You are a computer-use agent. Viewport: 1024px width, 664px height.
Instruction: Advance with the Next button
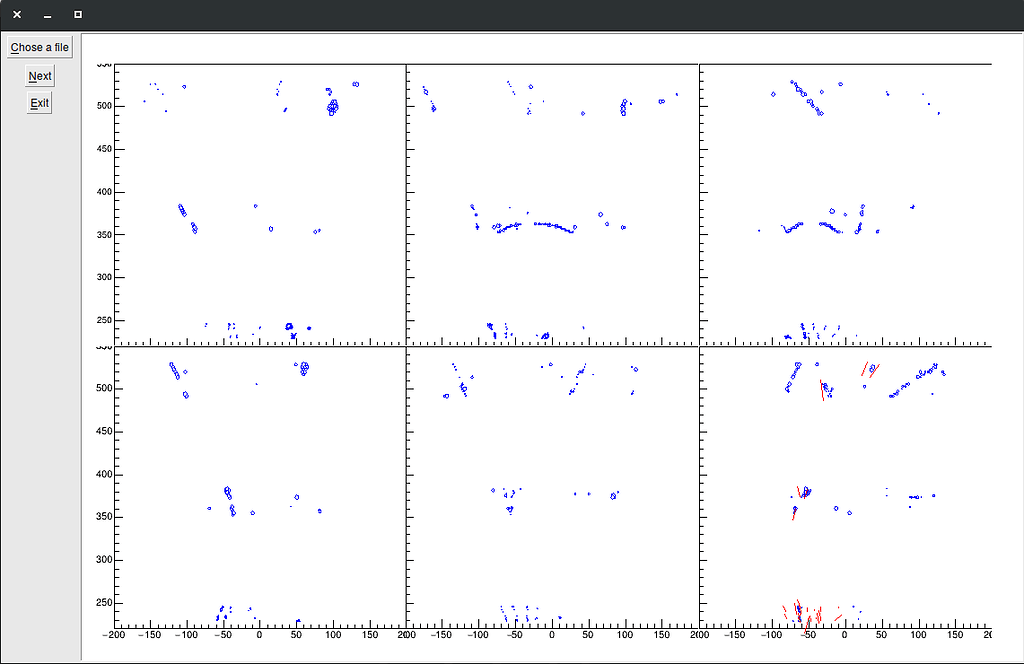point(40,76)
